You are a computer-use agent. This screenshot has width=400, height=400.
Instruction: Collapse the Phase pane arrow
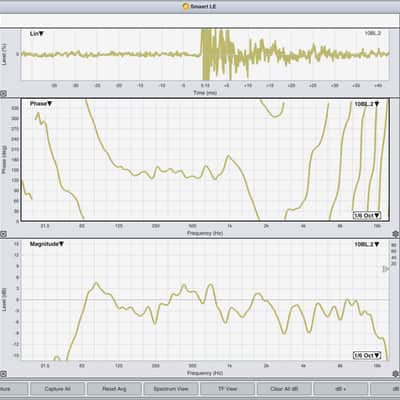(3, 234)
